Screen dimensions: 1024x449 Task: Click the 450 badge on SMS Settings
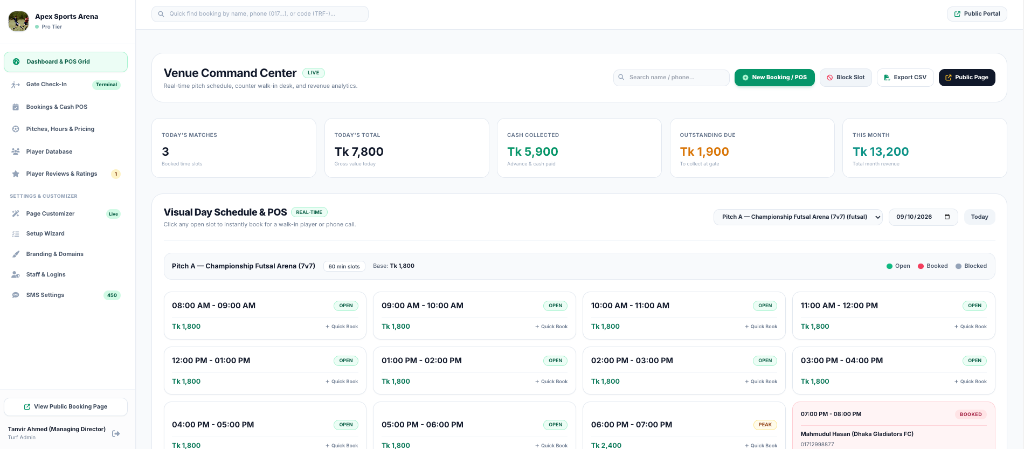pos(112,295)
